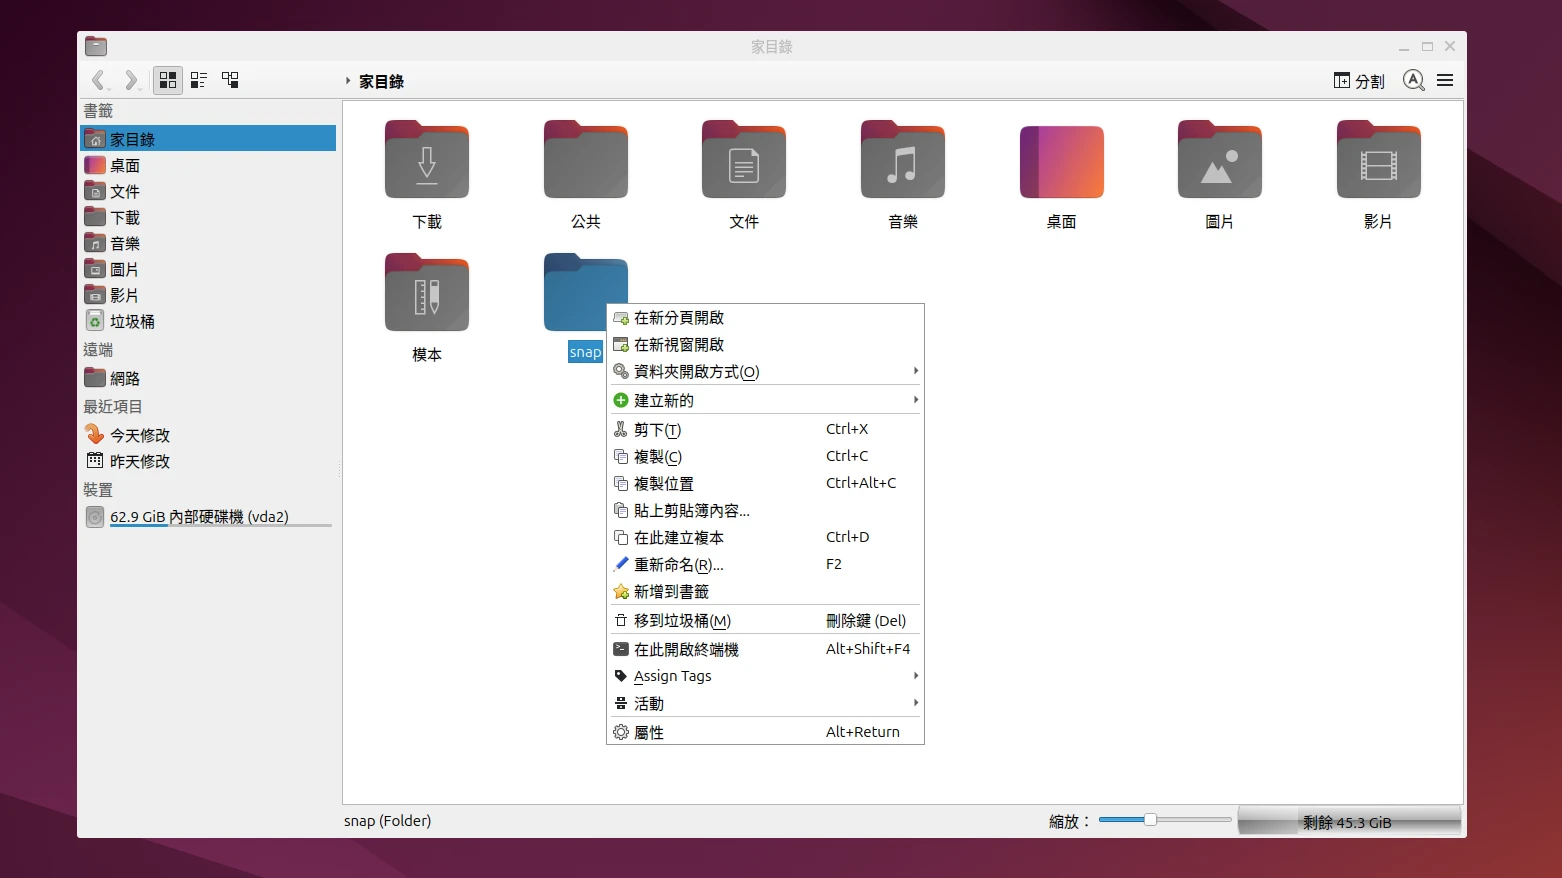Open the search tool icon
The height and width of the screenshot is (878, 1562).
1413,80
